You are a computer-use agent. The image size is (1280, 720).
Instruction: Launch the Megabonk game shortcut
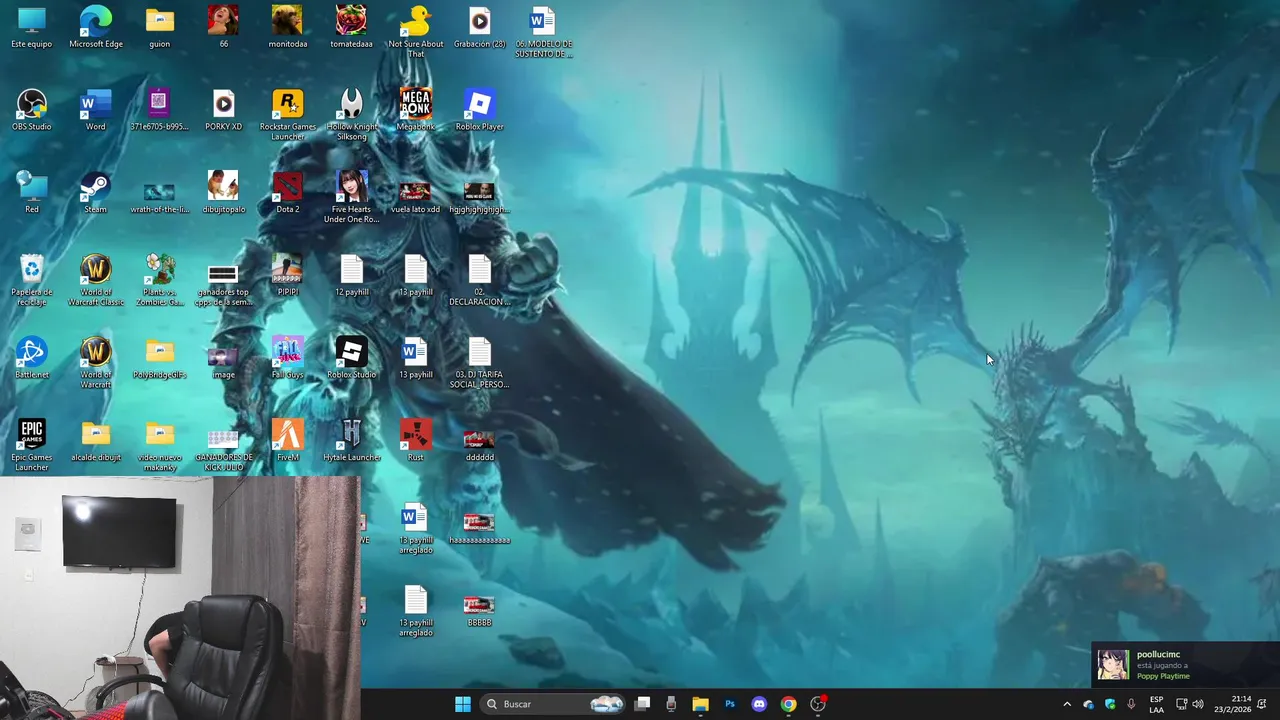[x=416, y=110]
